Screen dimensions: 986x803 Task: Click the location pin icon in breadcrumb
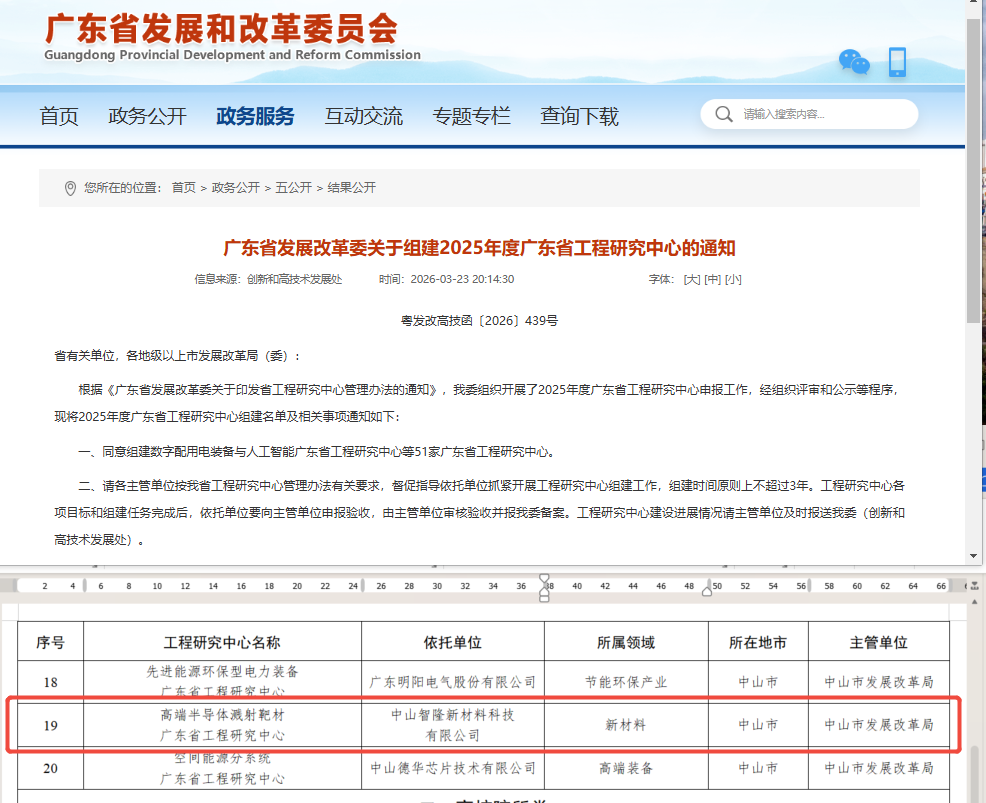(x=69, y=187)
